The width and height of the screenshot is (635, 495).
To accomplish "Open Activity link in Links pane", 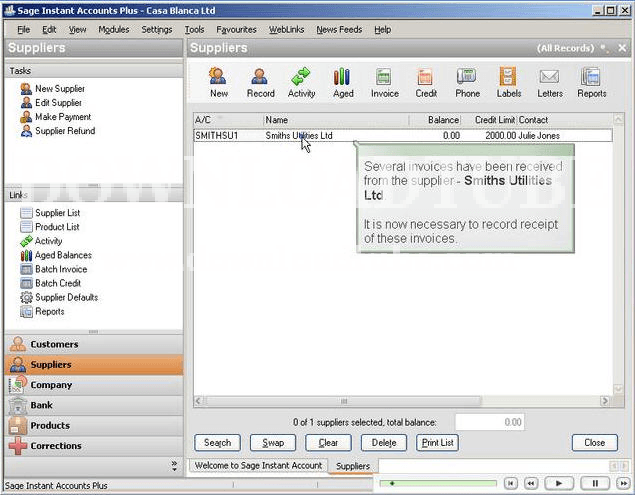I will (x=41, y=241).
